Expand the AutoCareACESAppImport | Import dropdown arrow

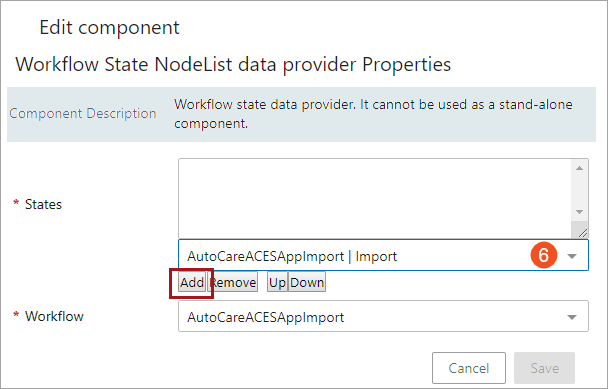pyautogui.click(x=572, y=256)
